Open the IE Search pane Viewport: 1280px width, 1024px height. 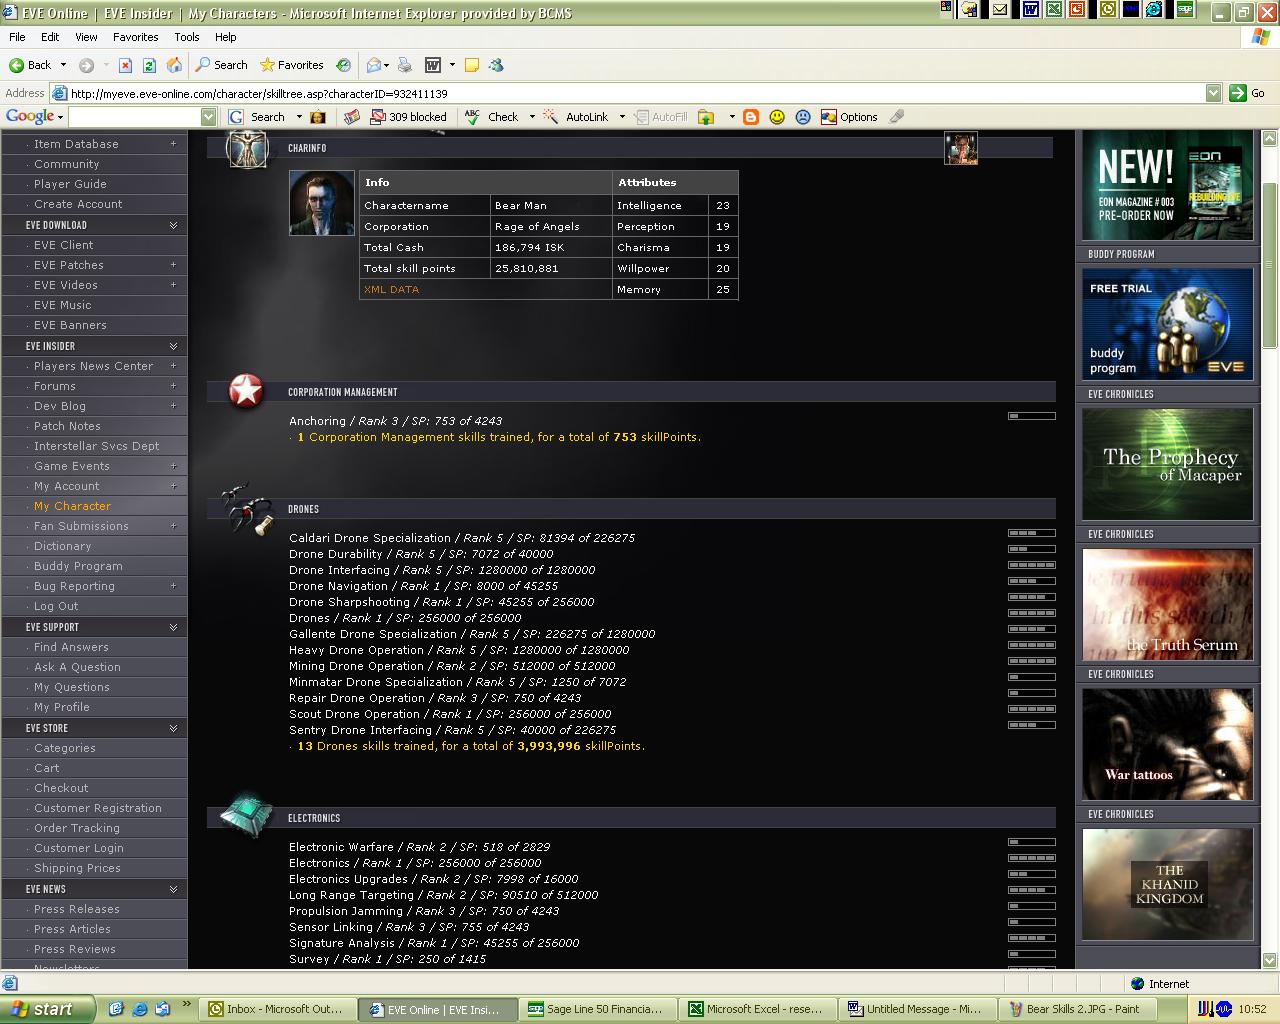click(221, 65)
